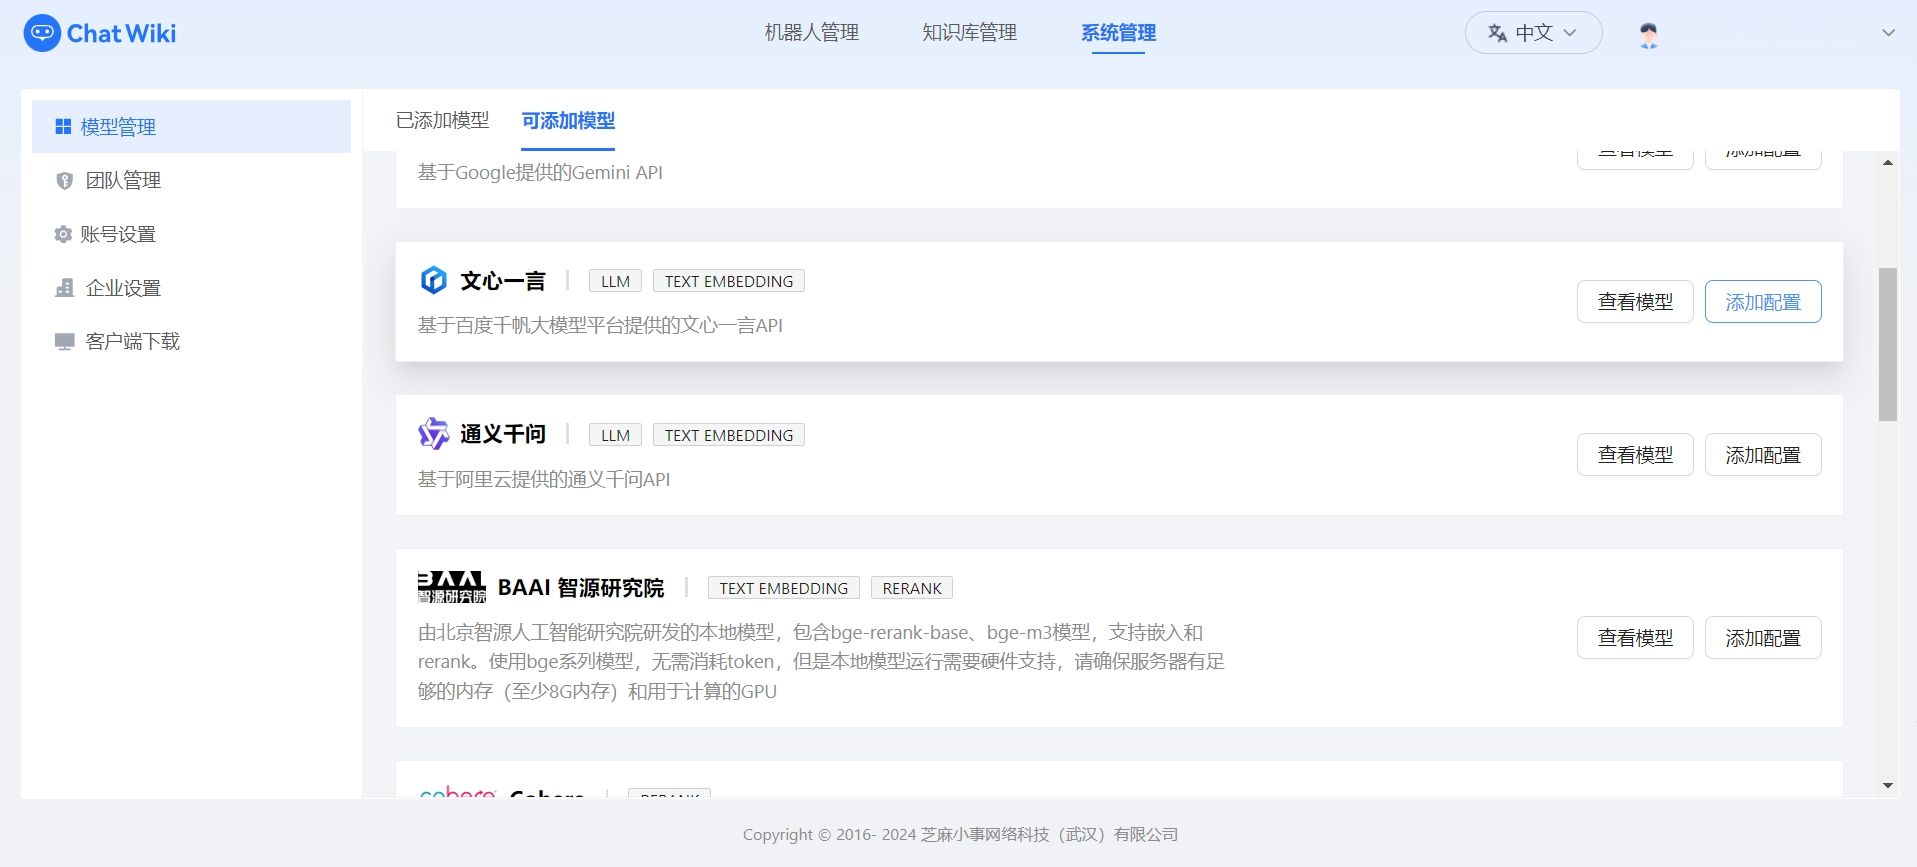This screenshot has height=867, width=1917.
Task: Expand the account menu chevron at top right
Action: click(x=1888, y=33)
